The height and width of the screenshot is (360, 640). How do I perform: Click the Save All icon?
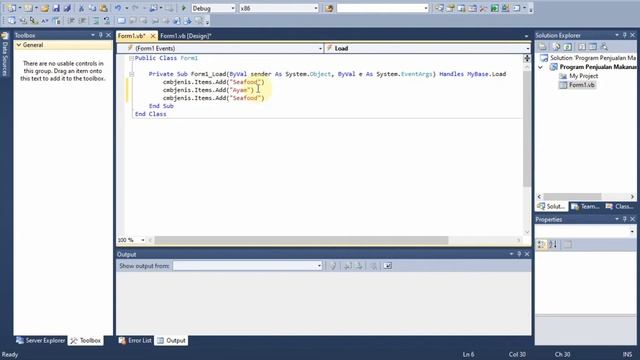pos(67,8)
